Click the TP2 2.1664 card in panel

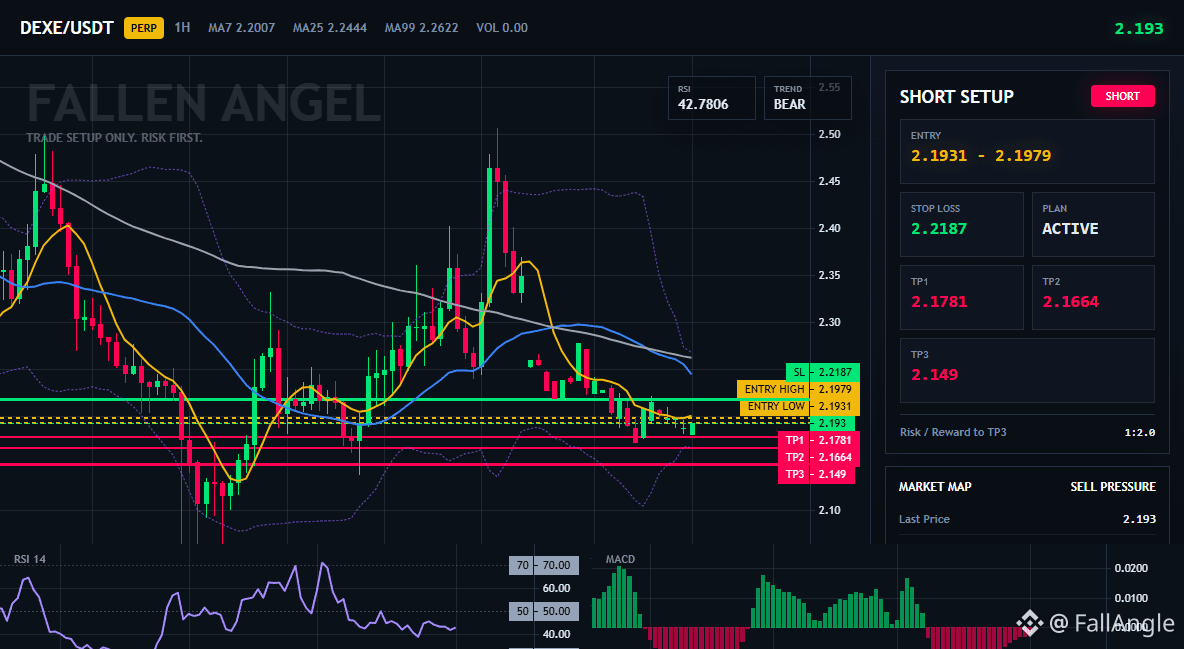coord(1093,297)
